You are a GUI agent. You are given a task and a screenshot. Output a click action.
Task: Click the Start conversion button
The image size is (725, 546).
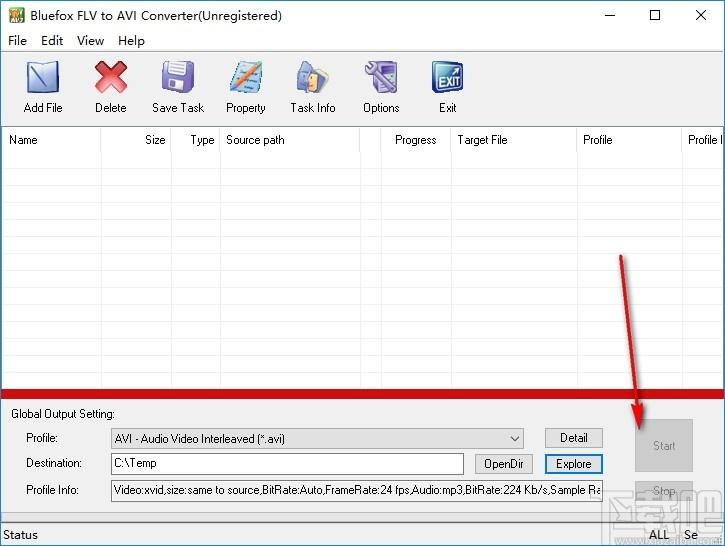(x=664, y=446)
